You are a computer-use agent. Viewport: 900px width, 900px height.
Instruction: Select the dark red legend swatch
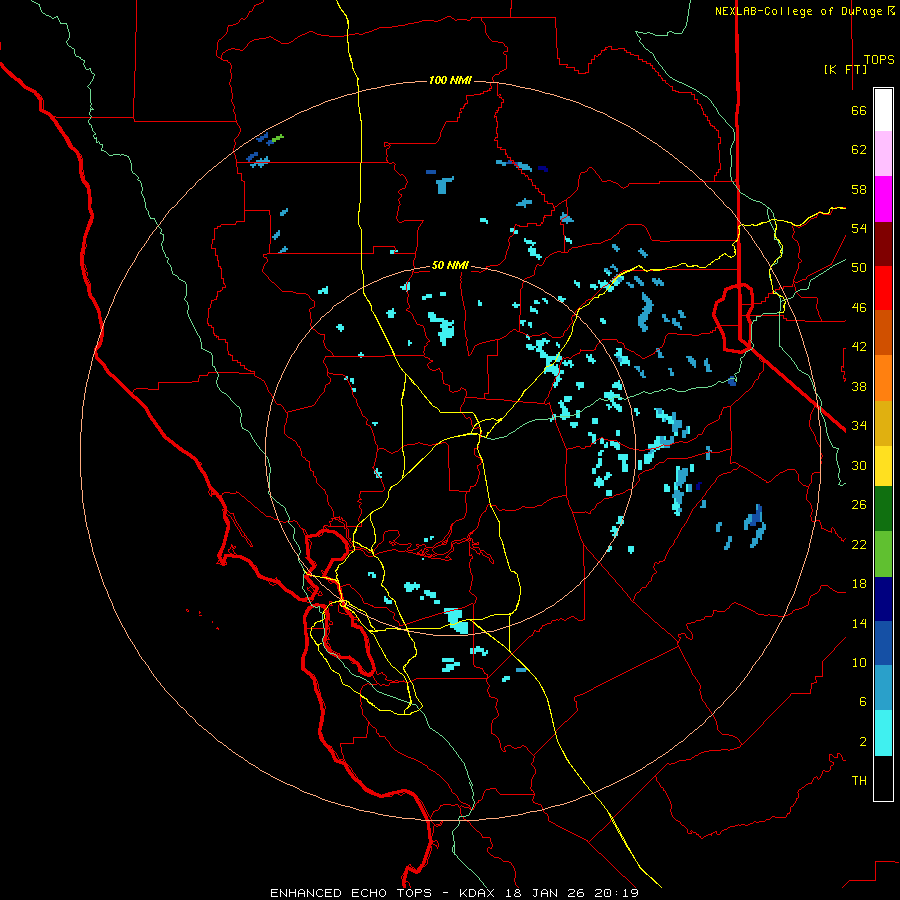point(883,244)
